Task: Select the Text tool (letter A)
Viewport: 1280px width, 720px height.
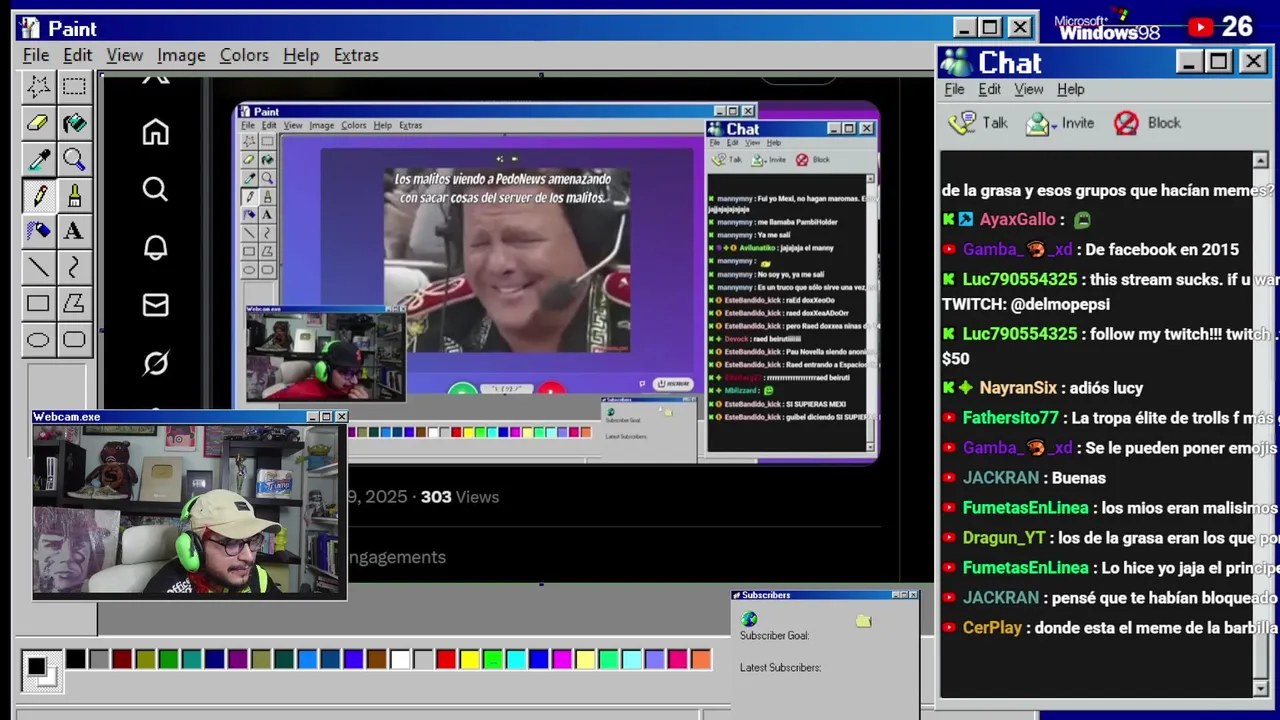Action: point(74,231)
